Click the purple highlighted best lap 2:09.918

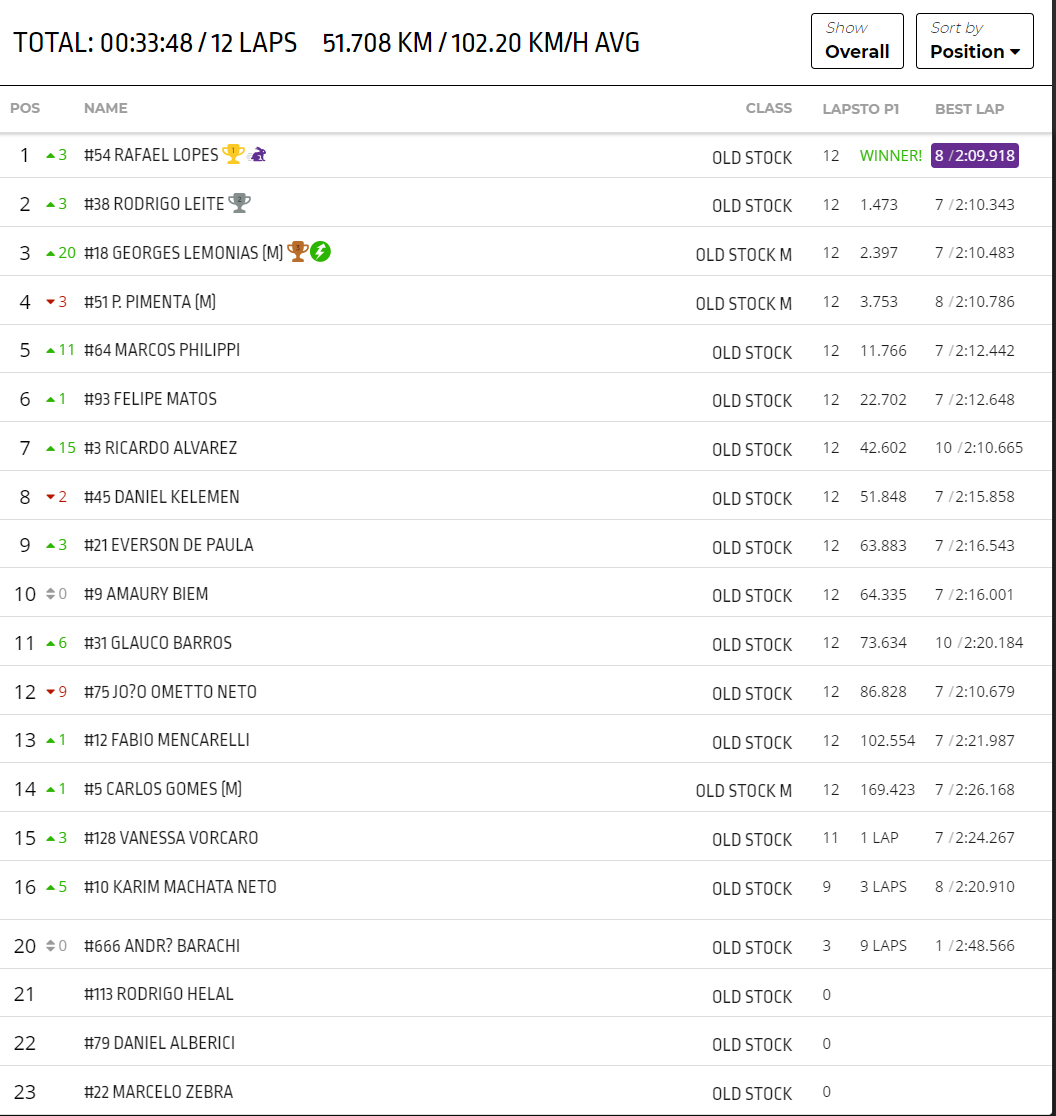(x=974, y=156)
